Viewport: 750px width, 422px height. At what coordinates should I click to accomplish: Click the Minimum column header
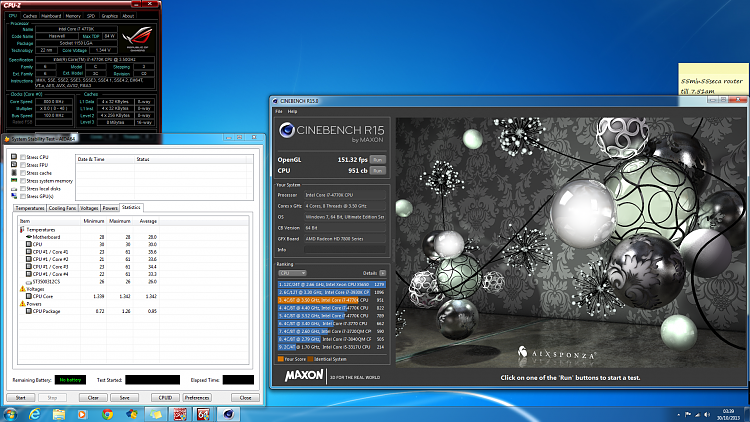(x=93, y=221)
